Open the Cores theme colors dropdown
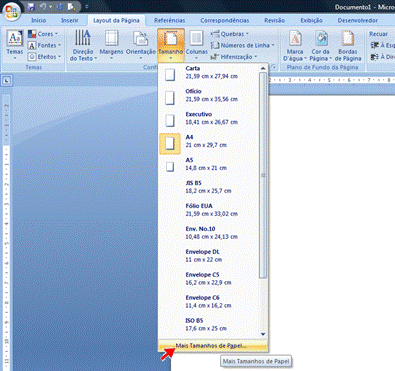The width and height of the screenshot is (395, 371). 43,34
